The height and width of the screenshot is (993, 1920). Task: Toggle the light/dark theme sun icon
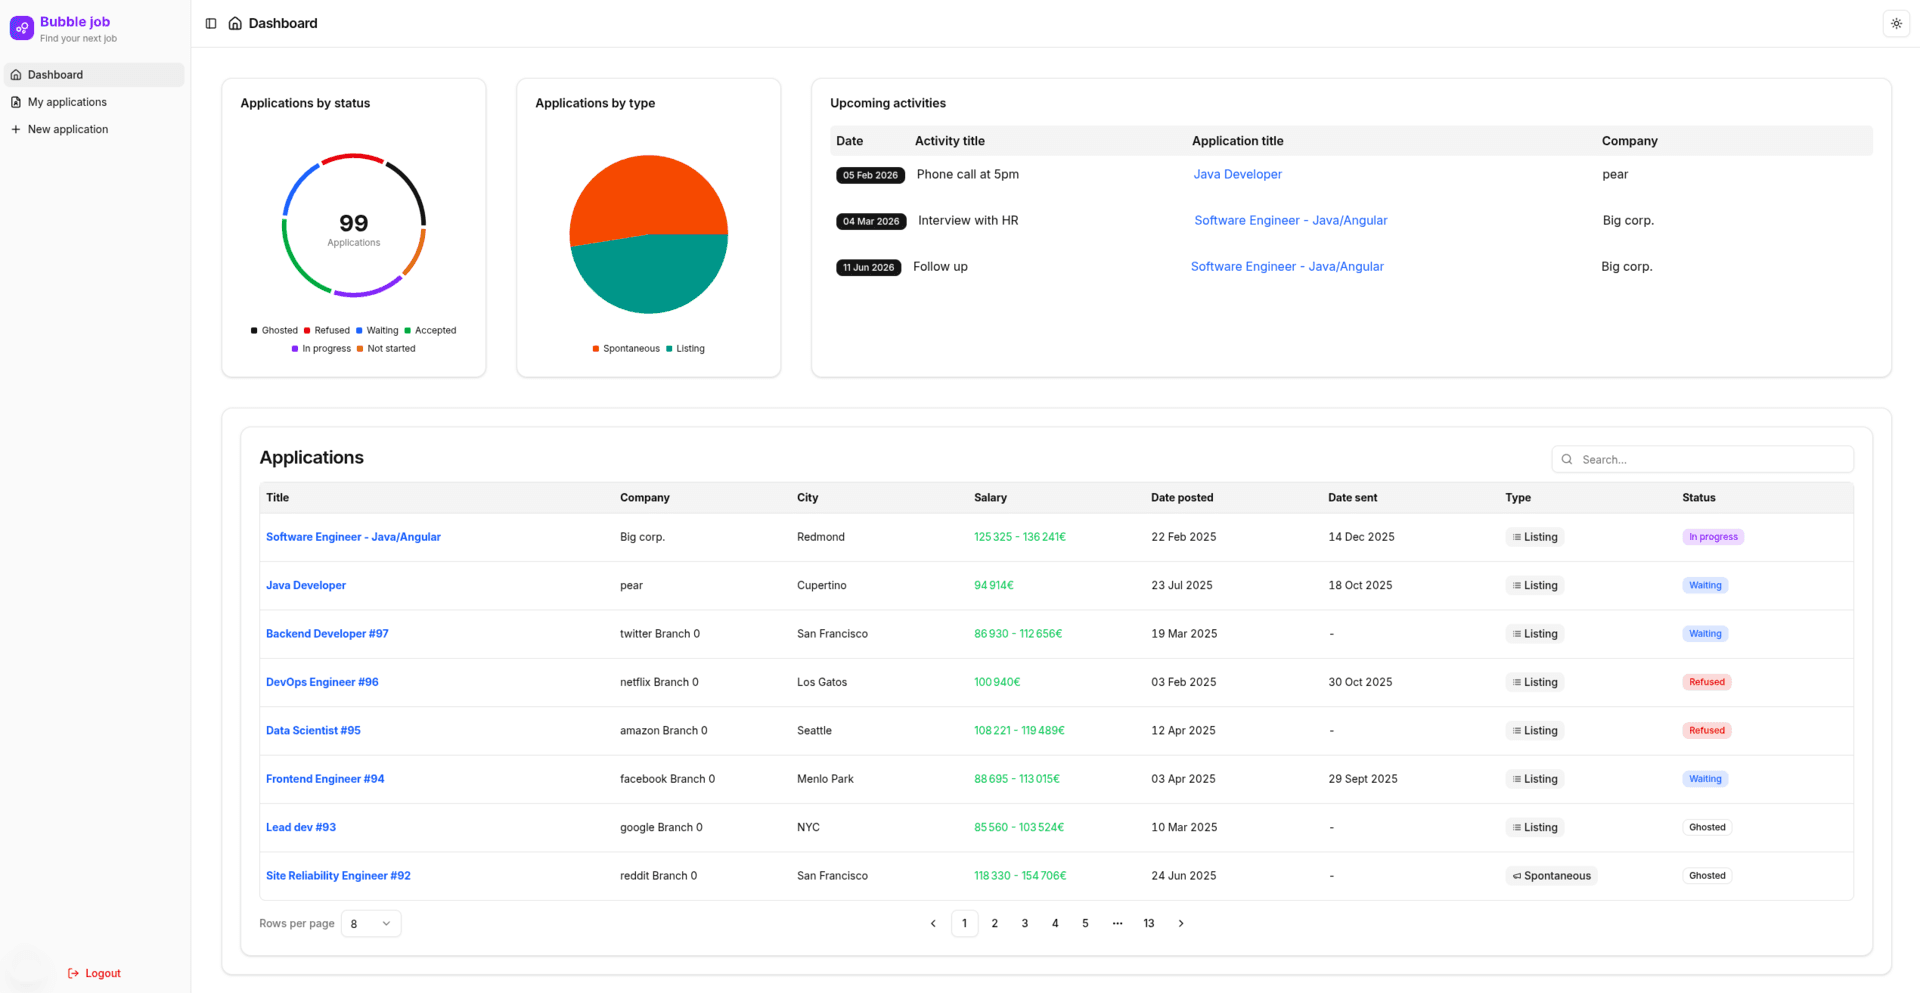click(1896, 23)
